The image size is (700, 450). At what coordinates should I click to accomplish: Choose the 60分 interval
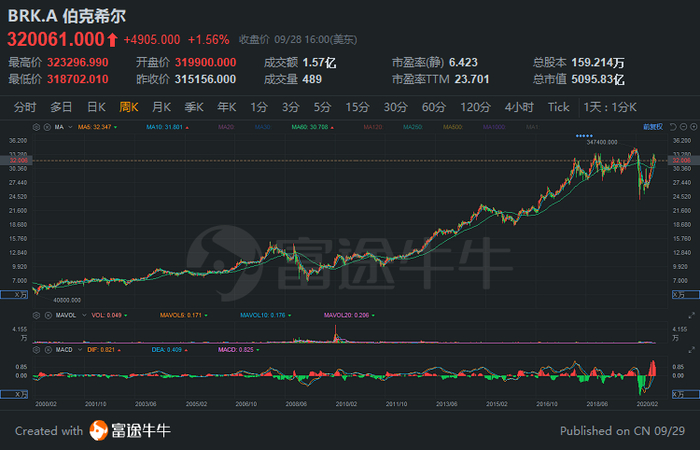(x=433, y=107)
